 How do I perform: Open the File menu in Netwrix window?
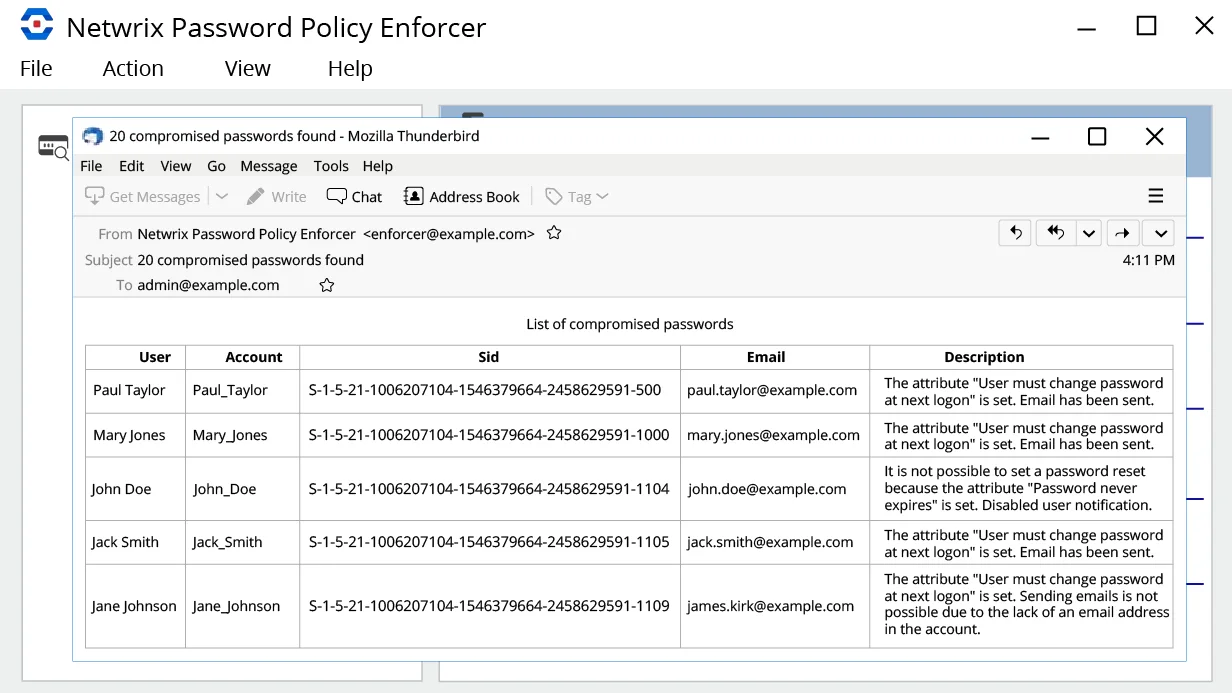[36, 68]
